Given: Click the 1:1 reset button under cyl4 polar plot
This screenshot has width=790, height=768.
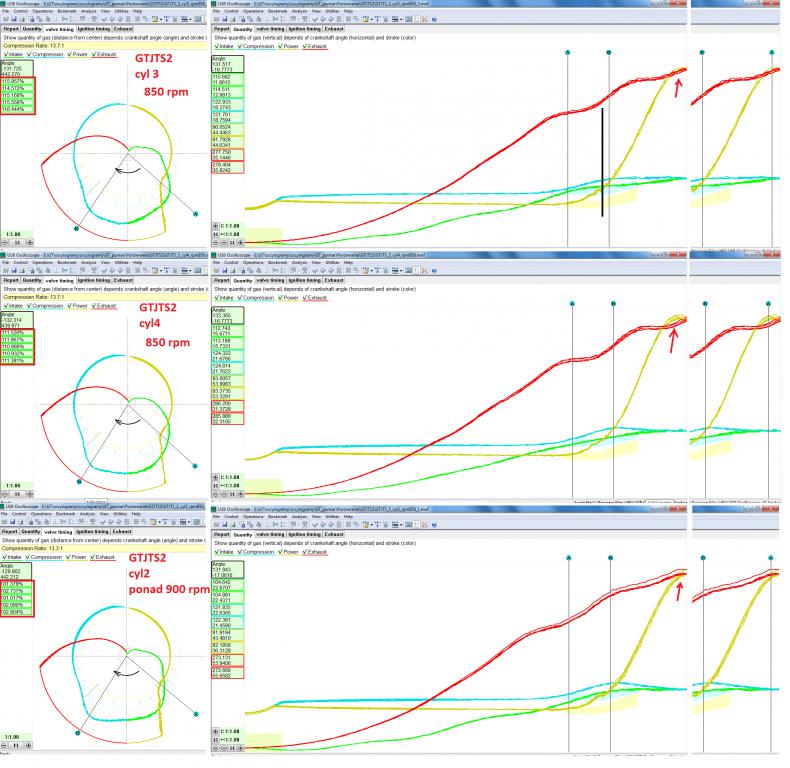Looking at the screenshot, I should (17, 494).
